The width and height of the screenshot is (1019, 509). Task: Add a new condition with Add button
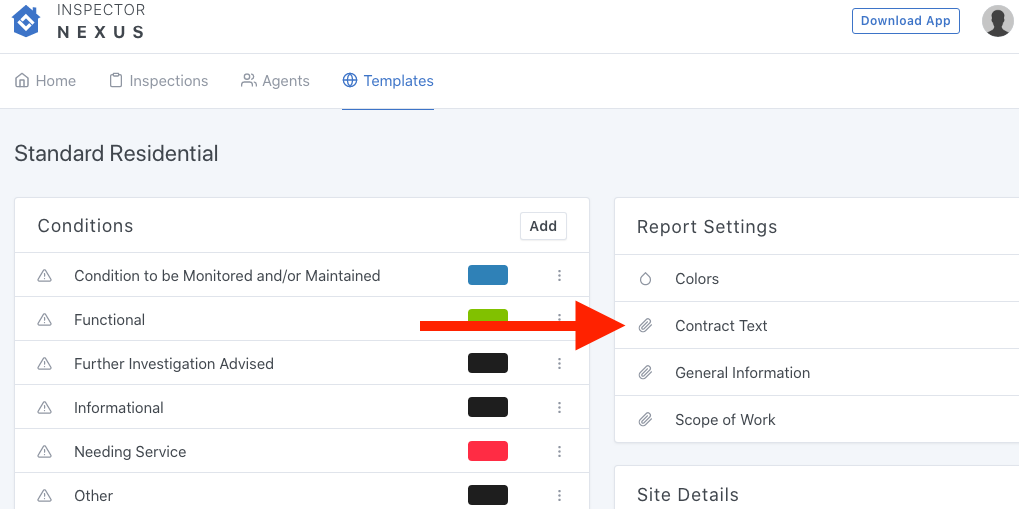point(543,226)
